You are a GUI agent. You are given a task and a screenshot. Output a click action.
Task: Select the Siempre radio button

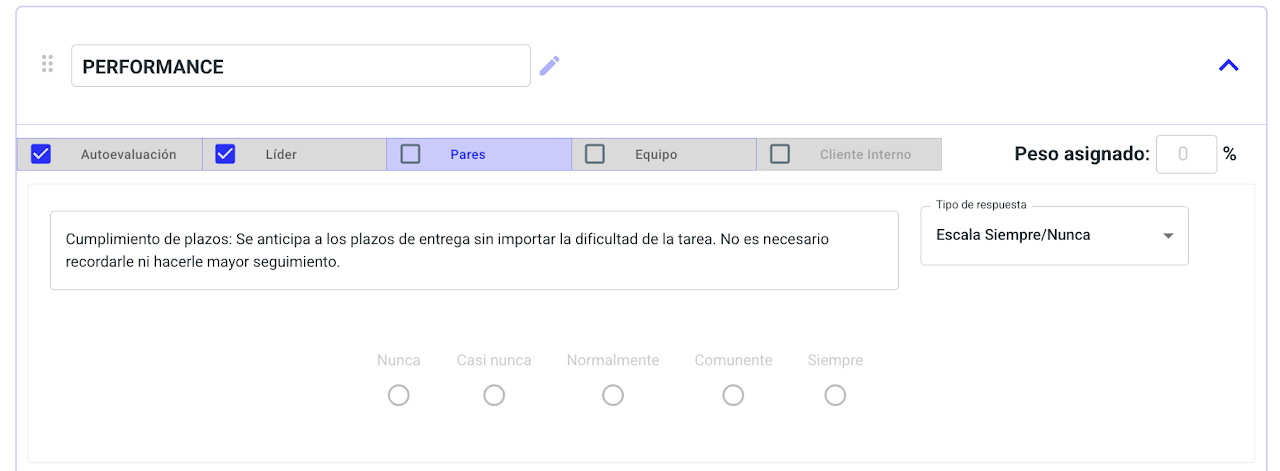[x=835, y=396]
